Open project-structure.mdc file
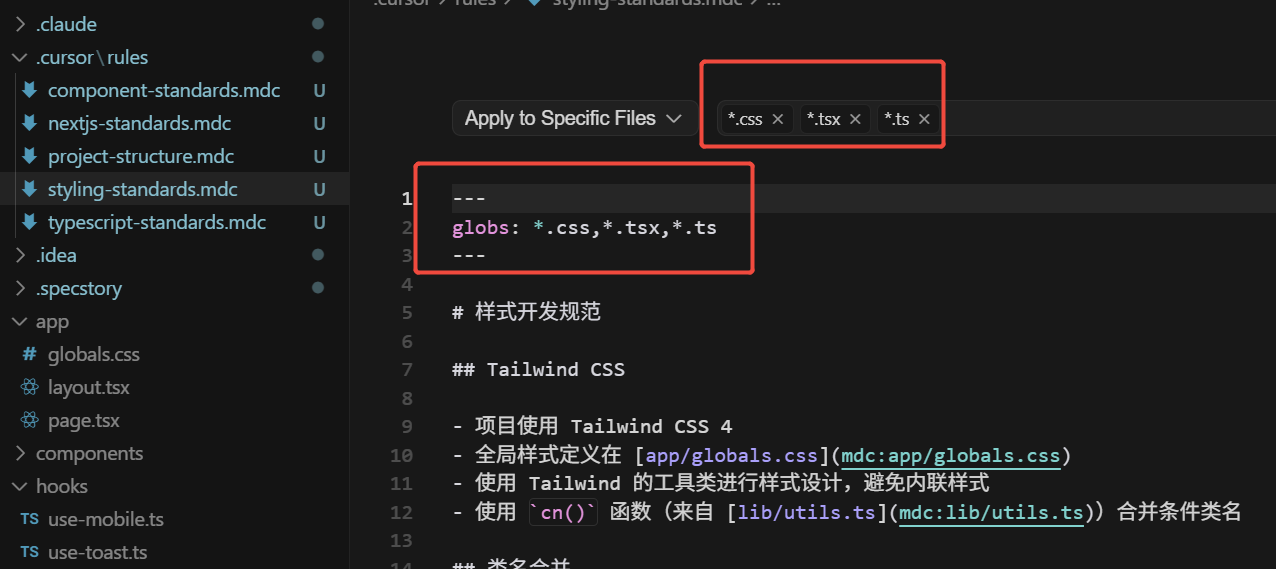The width and height of the screenshot is (1276, 569). (141, 156)
